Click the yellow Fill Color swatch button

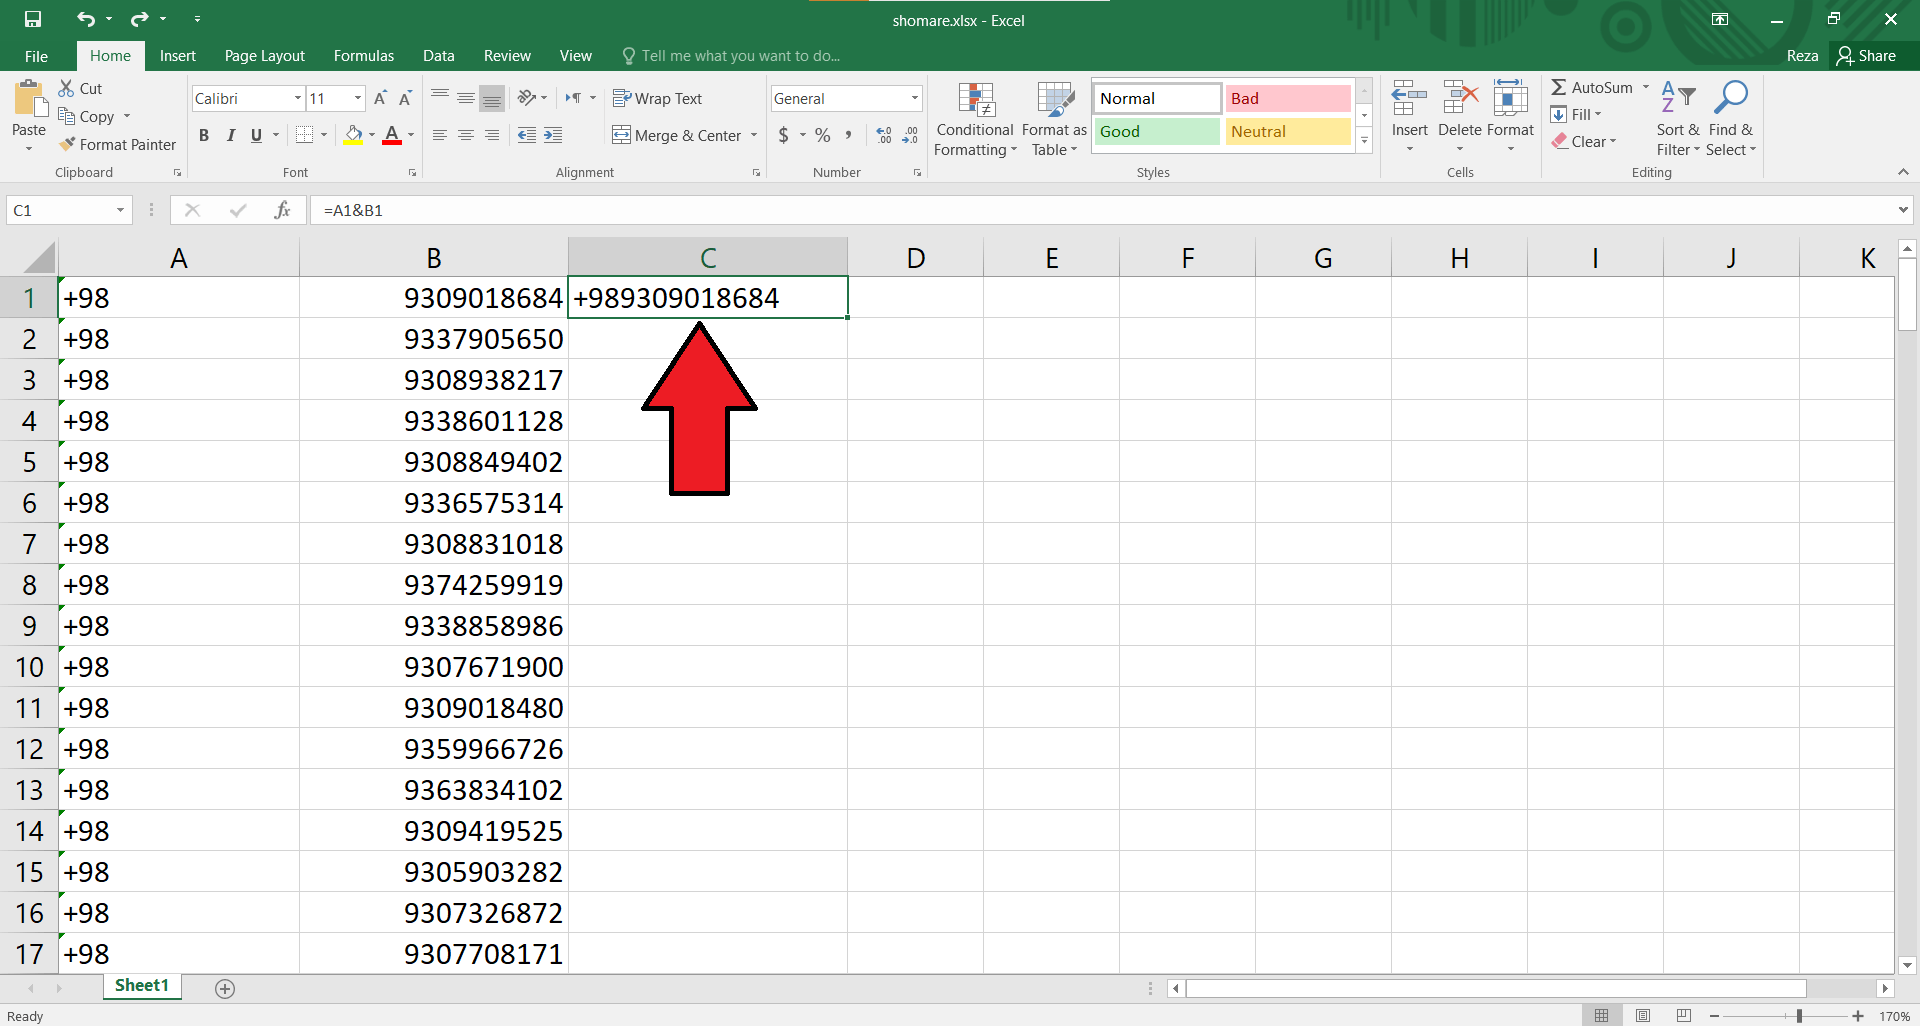(353, 135)
